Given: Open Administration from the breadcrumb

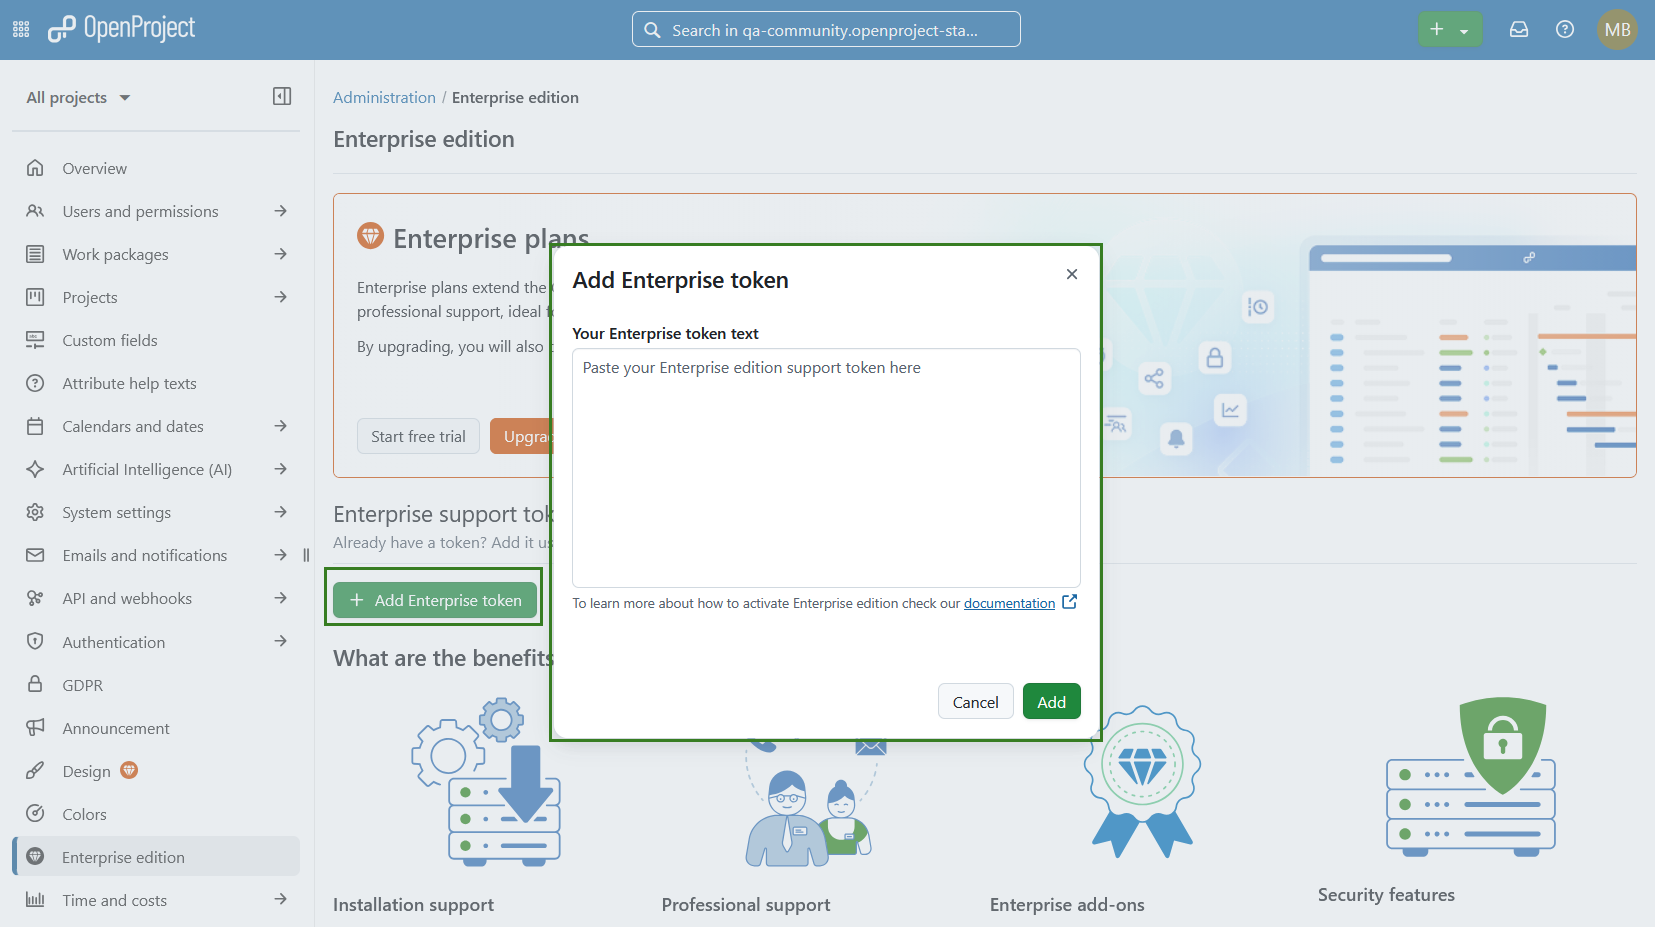Looking at the screenshot, I should pyautogui.click(x=385, y=97).
